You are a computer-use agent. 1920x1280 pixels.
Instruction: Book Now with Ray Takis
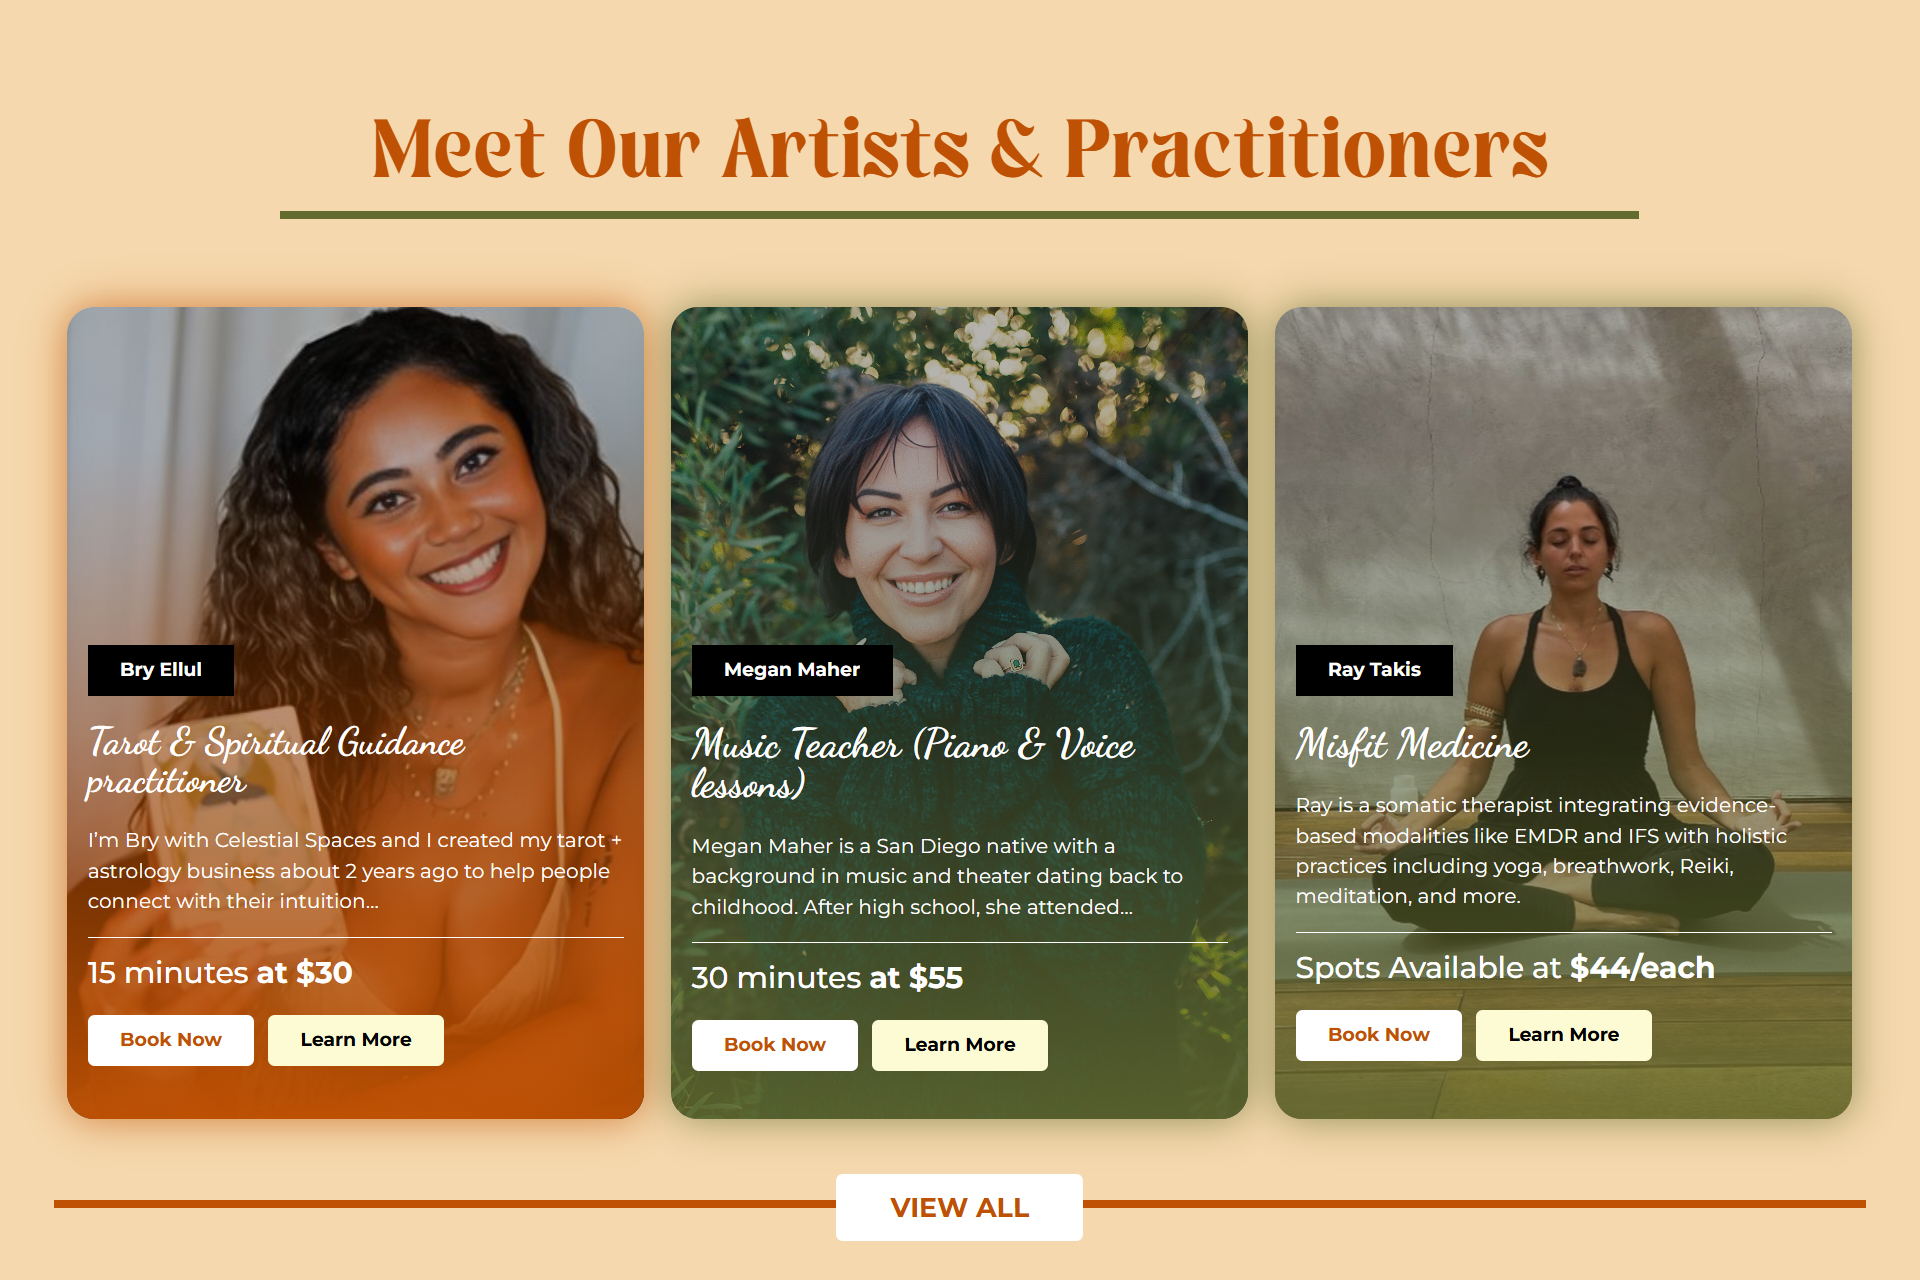coord(1379,1035)
